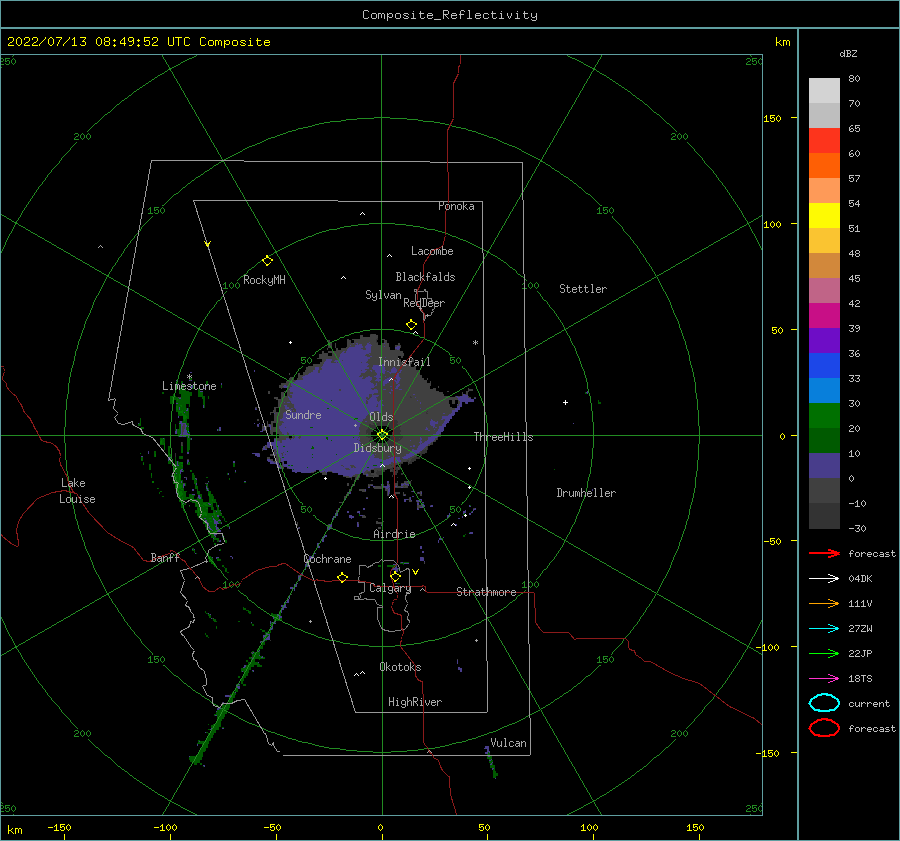
Task: Select the bright yellow 54-51 dBZ swatch
Action: (824, 216)
